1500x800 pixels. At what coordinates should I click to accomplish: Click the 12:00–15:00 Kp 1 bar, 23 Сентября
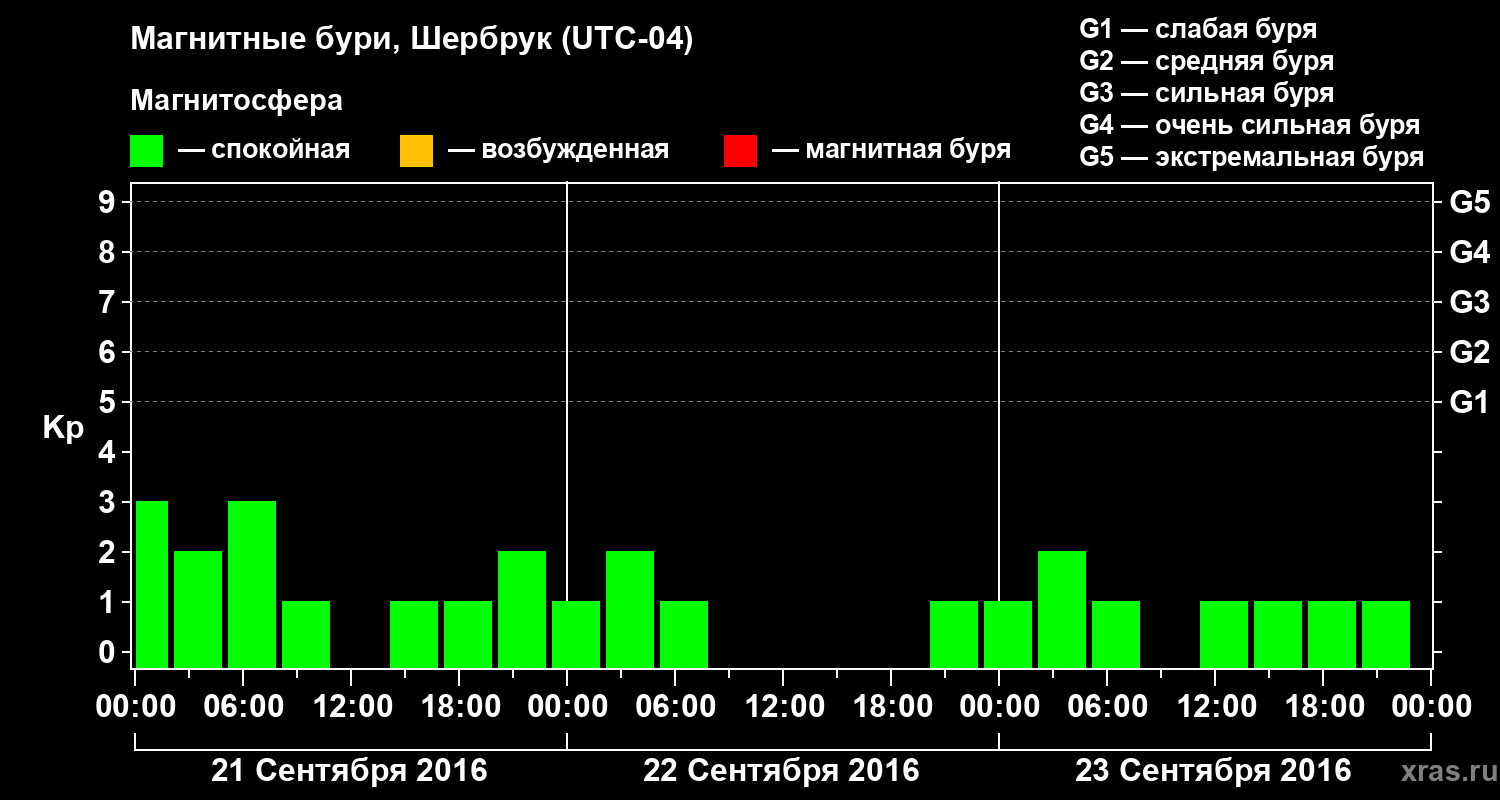coord(1224,634)
